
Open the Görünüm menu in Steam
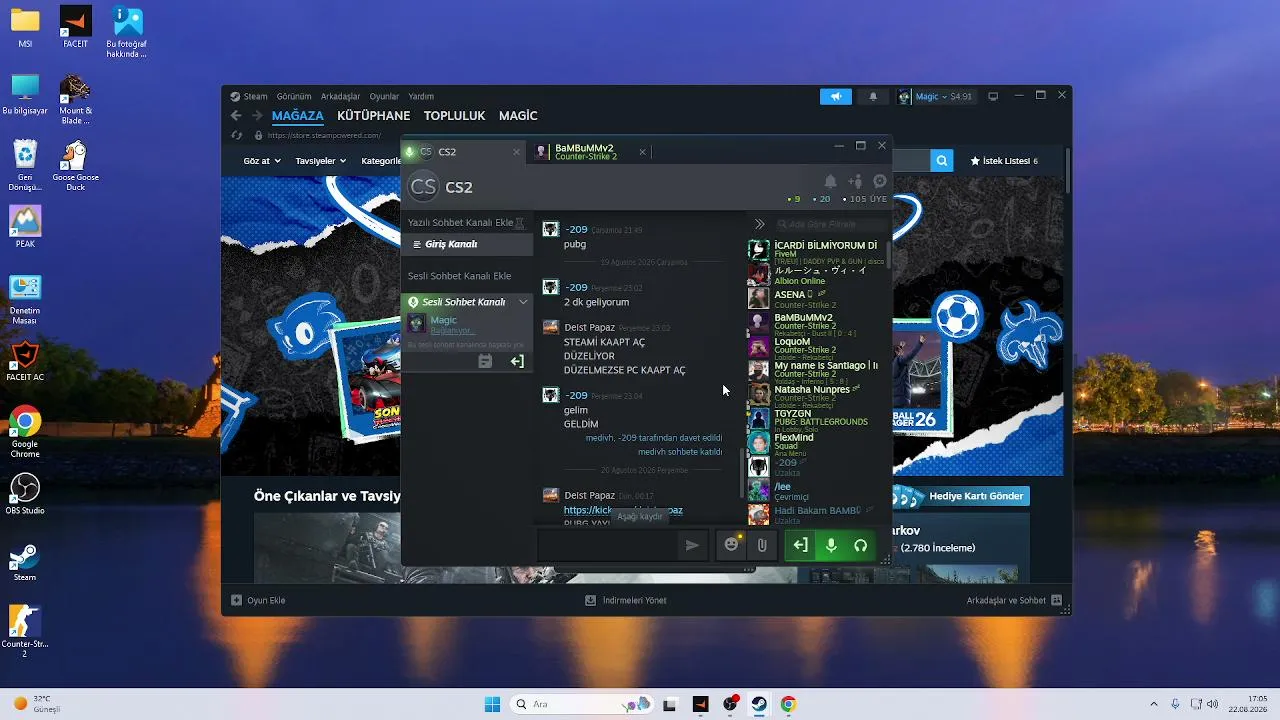coord(294,97)
